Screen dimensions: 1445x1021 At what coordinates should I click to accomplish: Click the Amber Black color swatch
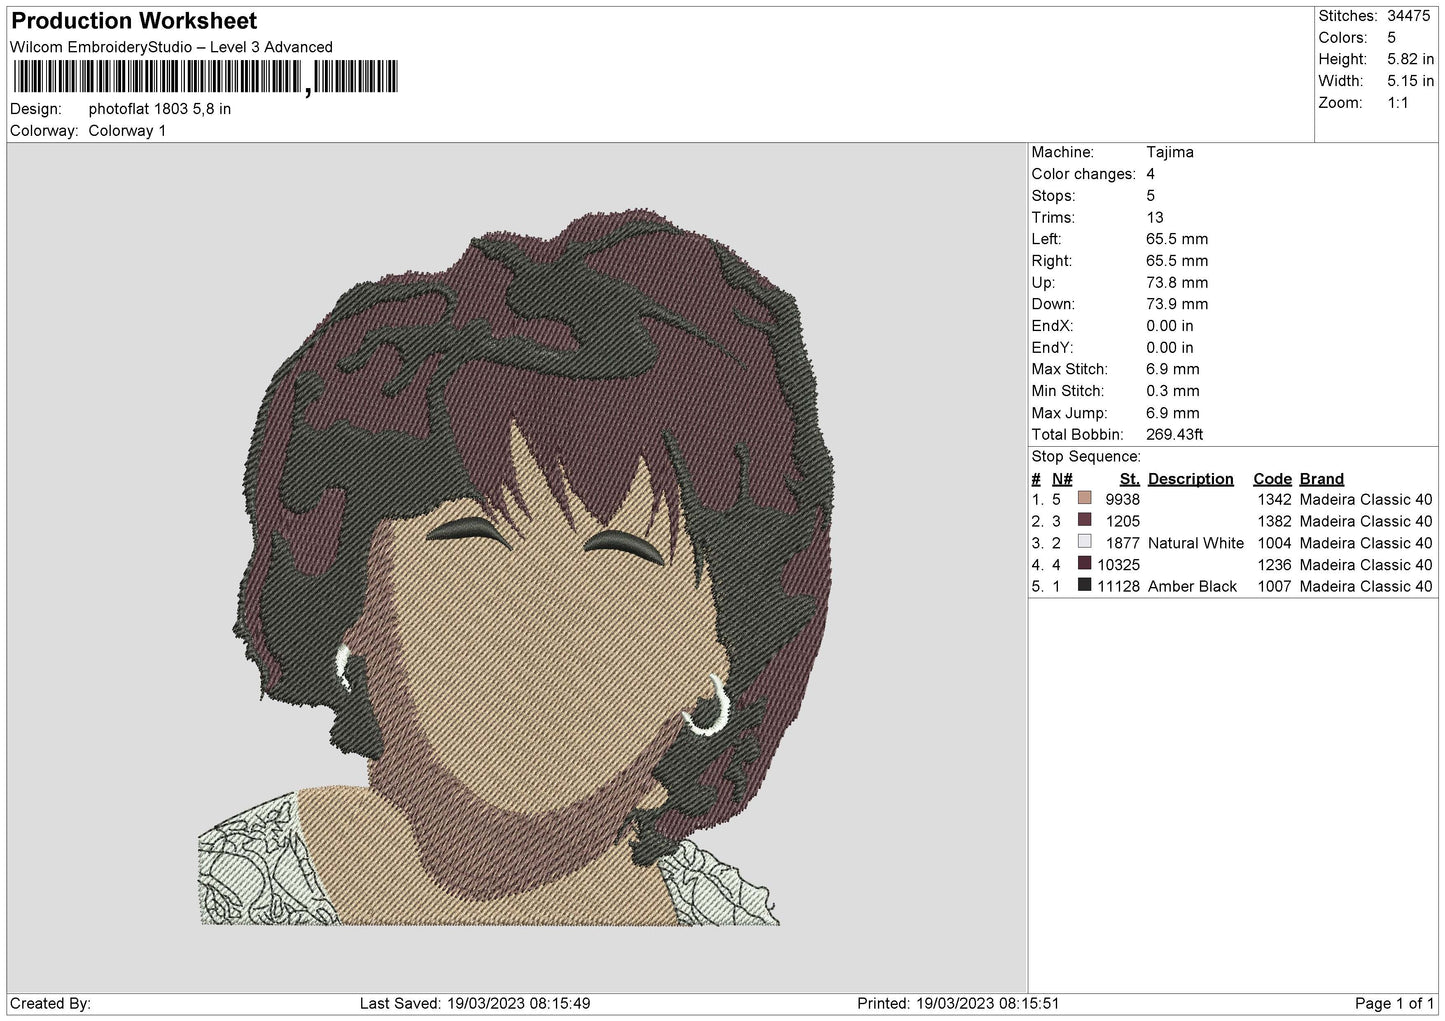[x=1084, y=585]
